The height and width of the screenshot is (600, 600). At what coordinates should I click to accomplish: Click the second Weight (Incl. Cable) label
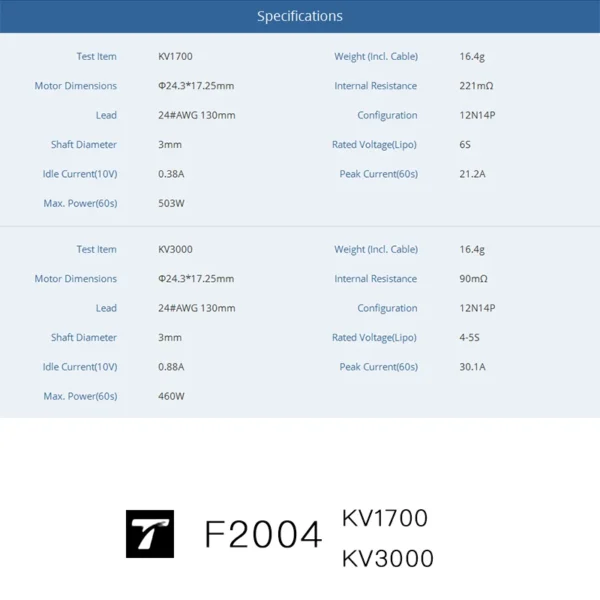tap(376, 249)
